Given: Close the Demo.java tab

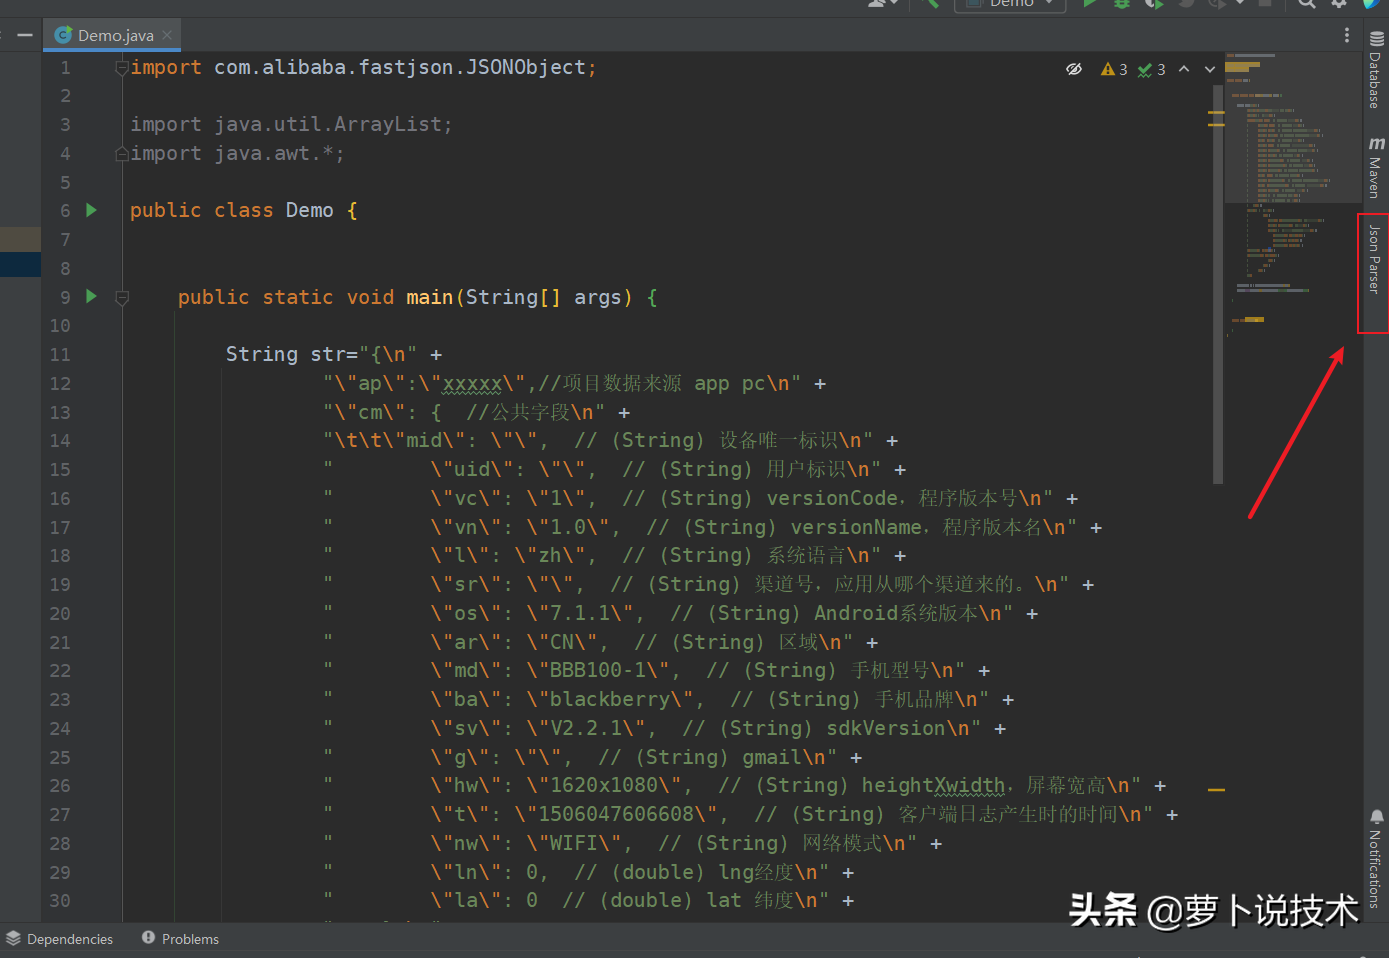Looking at the screenshot, I should pyautogui.click(x=167, y=35).
